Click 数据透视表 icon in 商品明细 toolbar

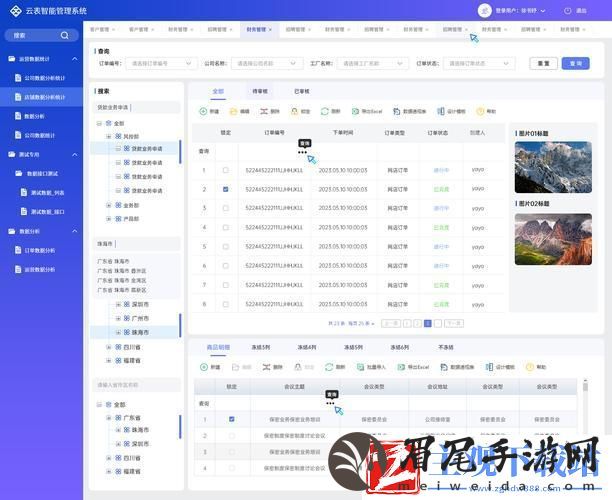[444, 367]
